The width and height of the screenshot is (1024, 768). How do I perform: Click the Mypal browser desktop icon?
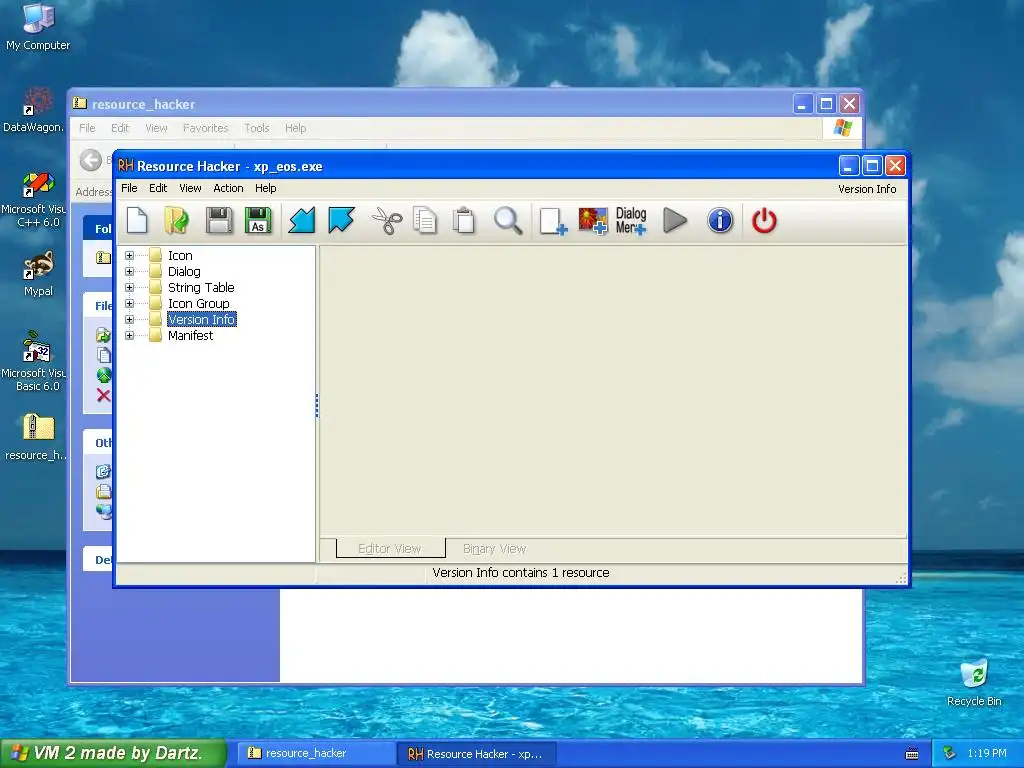click(x=39, y=273)
